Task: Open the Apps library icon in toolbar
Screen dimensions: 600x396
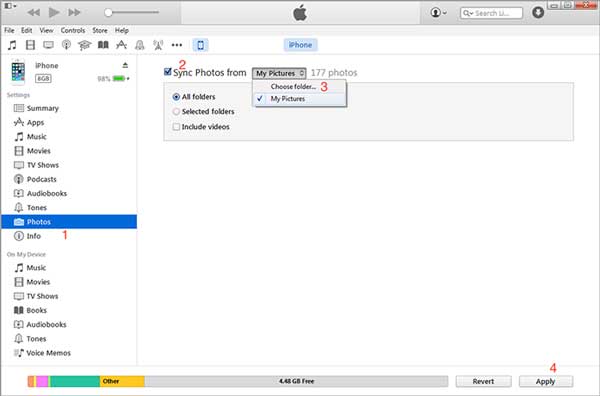Action: (x=121, y=45)
